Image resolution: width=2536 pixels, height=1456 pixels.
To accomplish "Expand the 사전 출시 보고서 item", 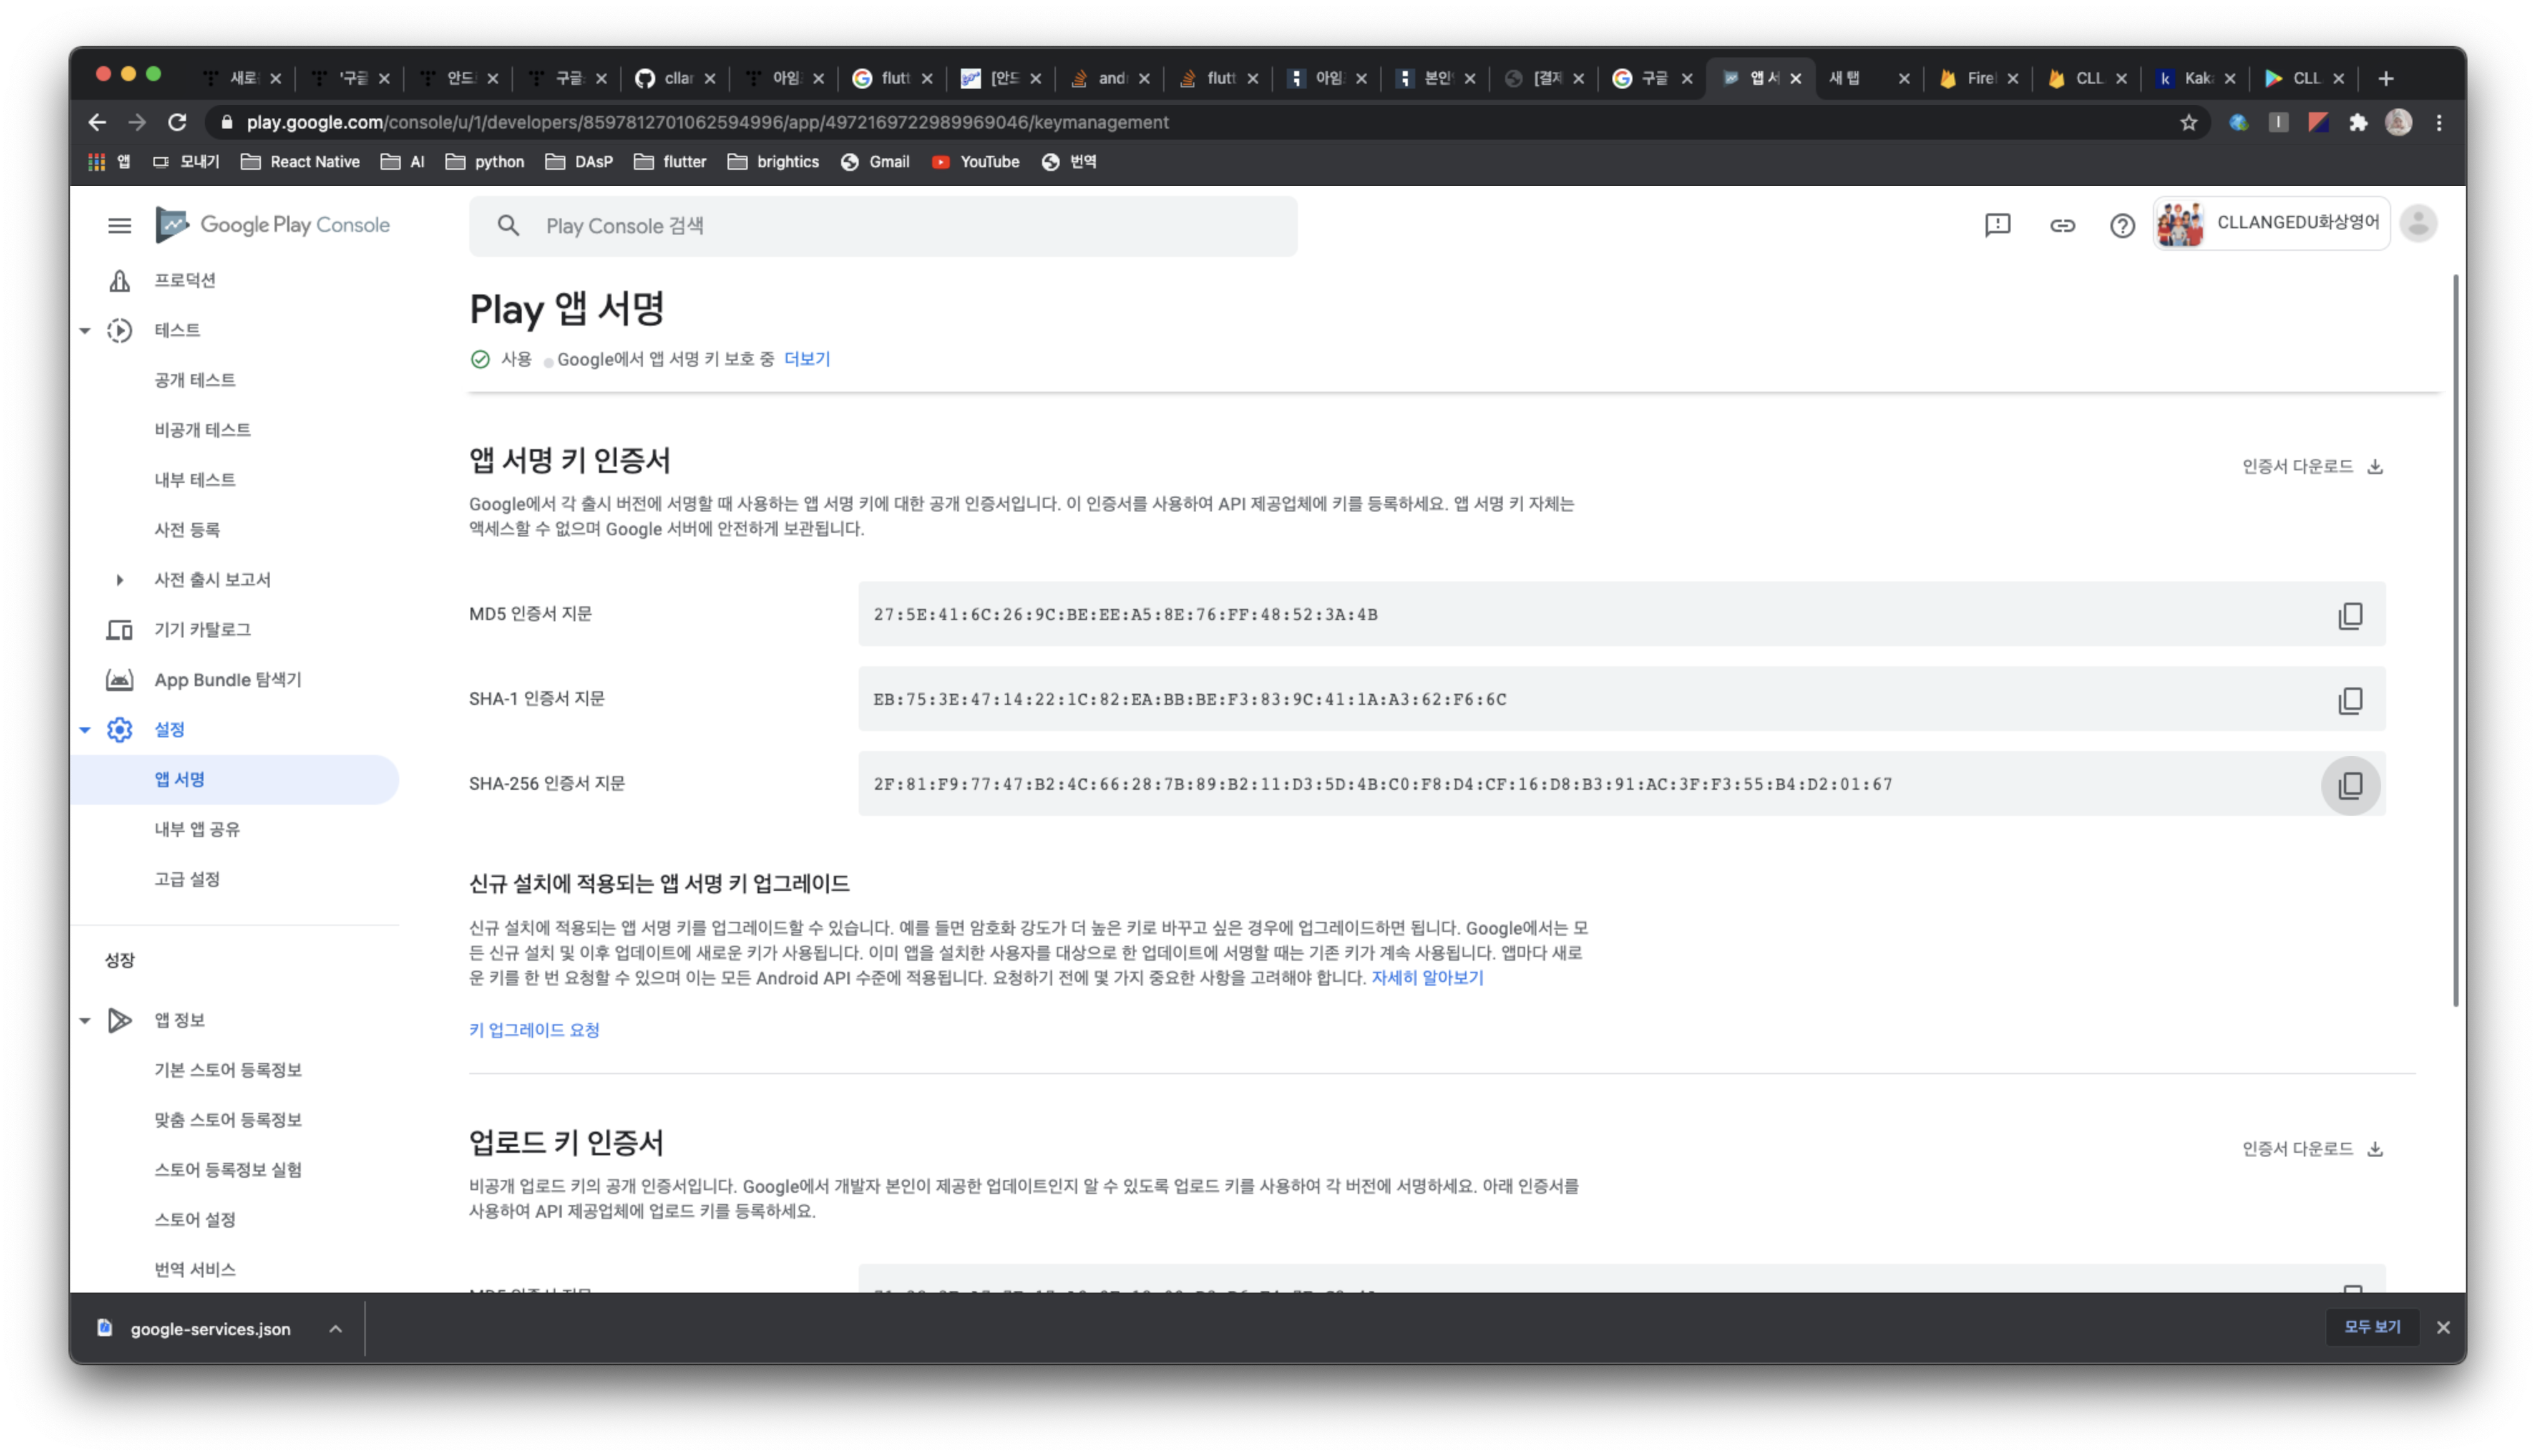I will click(119, 580).
